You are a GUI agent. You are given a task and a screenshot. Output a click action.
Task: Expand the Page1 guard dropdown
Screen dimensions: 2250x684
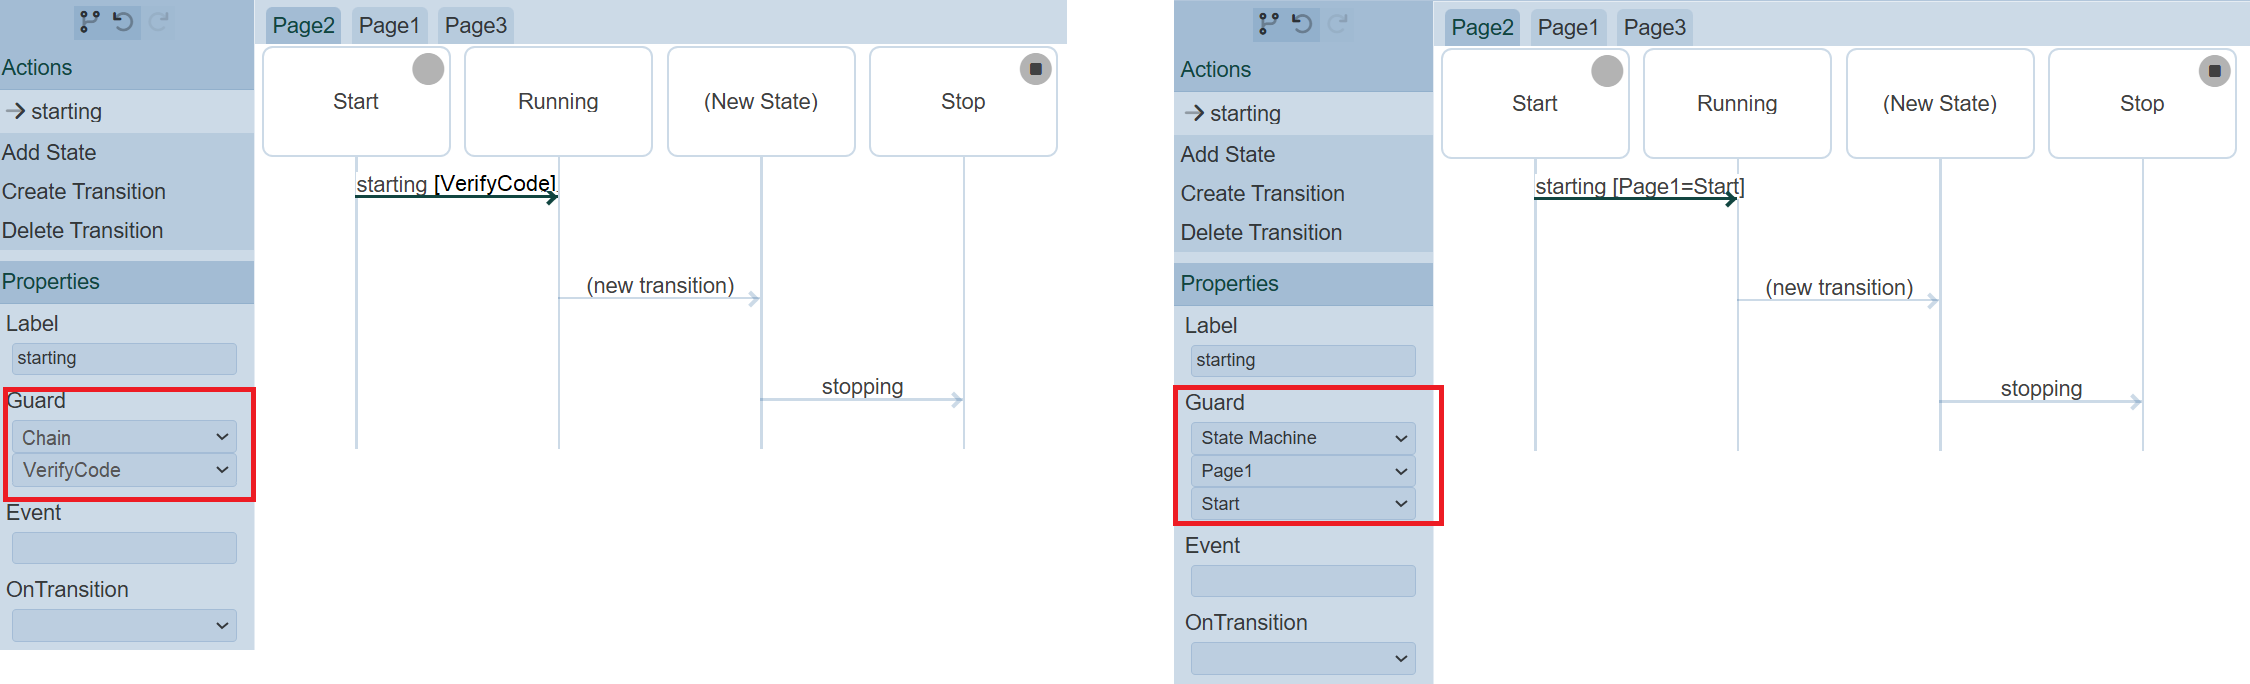(1303, 471)
